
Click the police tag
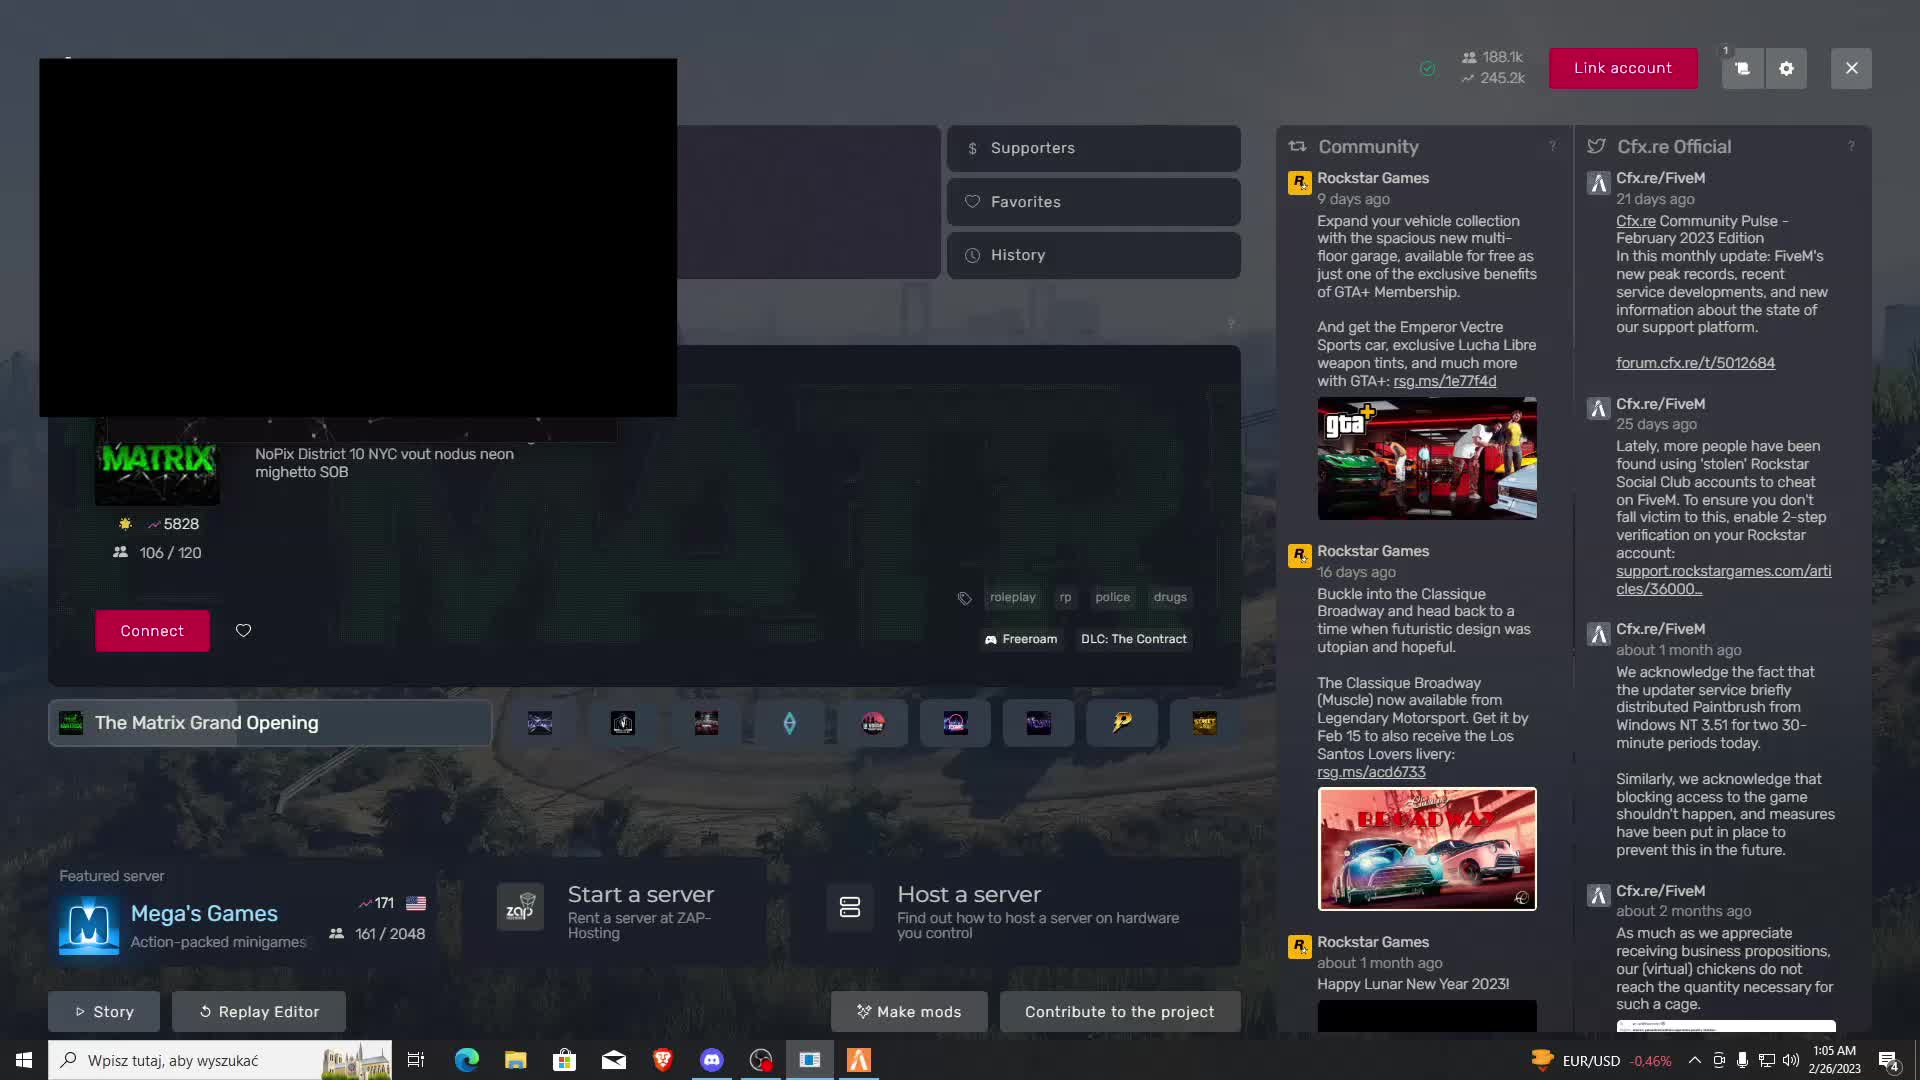coord(1112,597)
